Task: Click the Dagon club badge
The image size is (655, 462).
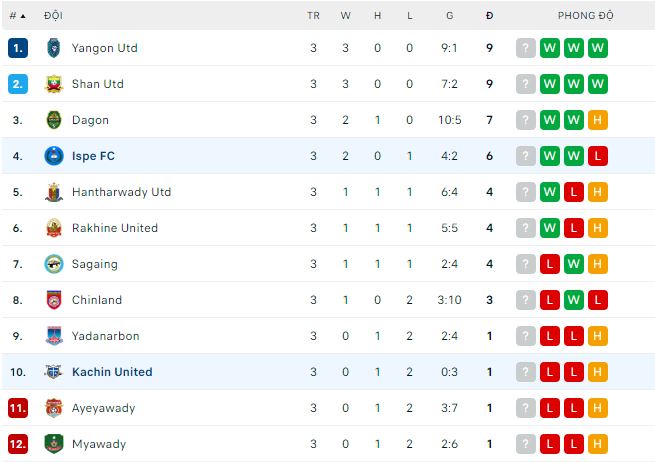Action: pyautogui.click(x=54, y=120)
